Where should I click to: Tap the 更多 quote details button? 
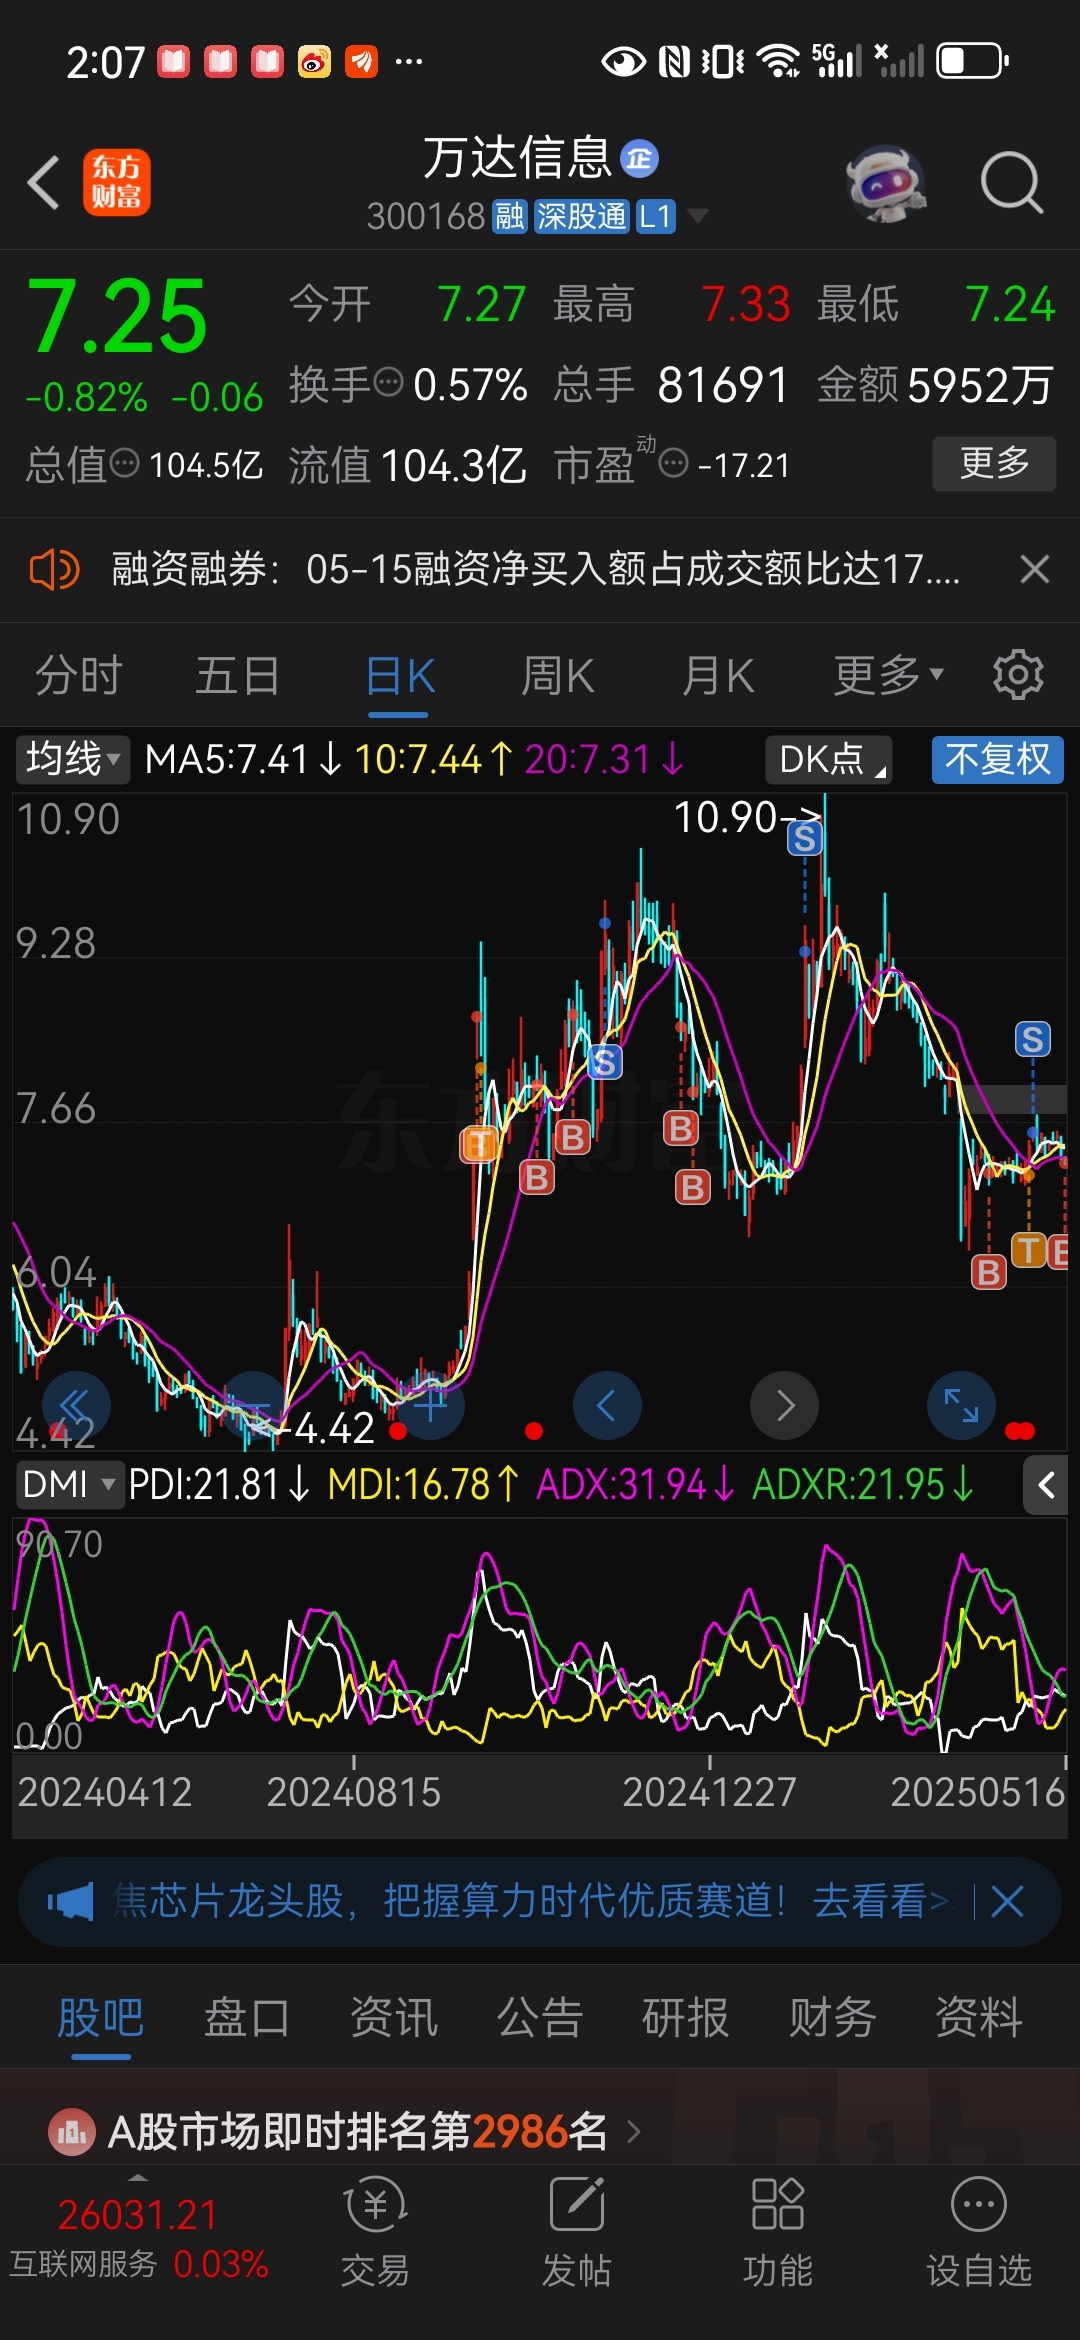[x=994, y=463]
